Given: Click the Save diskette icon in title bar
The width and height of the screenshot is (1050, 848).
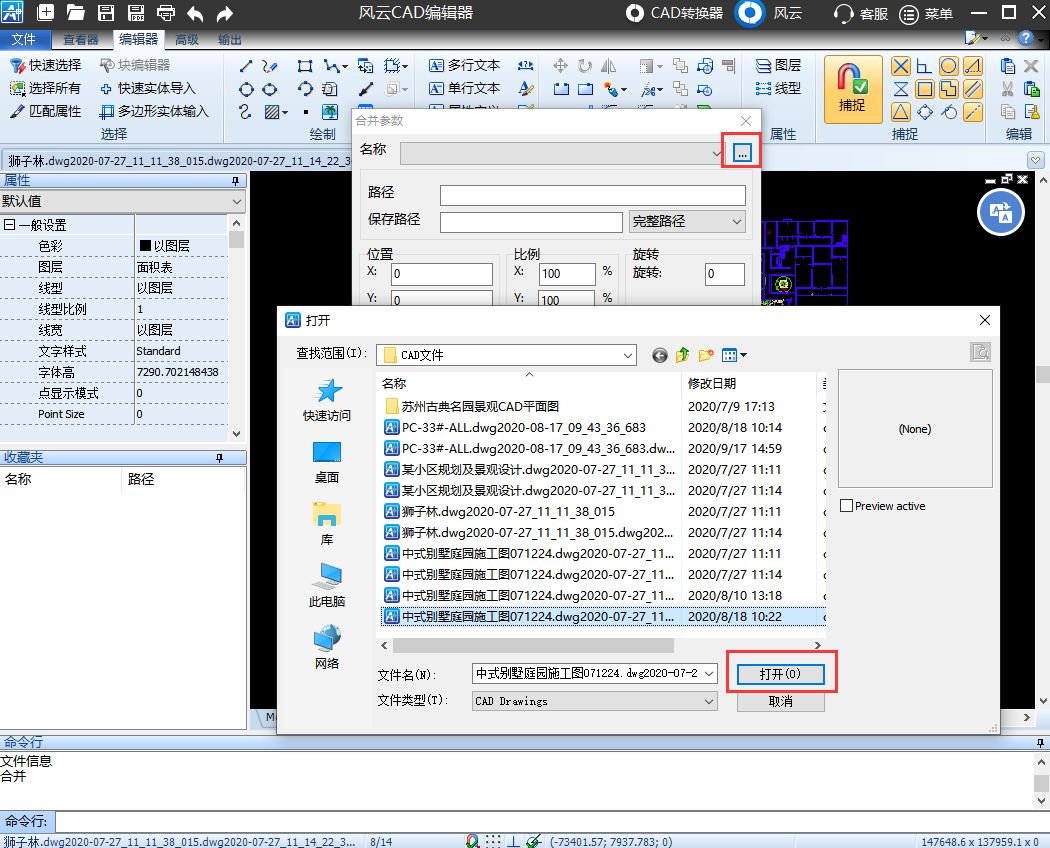Looking at the screenshot, I should pyautogui.click(x=106, y=12).
